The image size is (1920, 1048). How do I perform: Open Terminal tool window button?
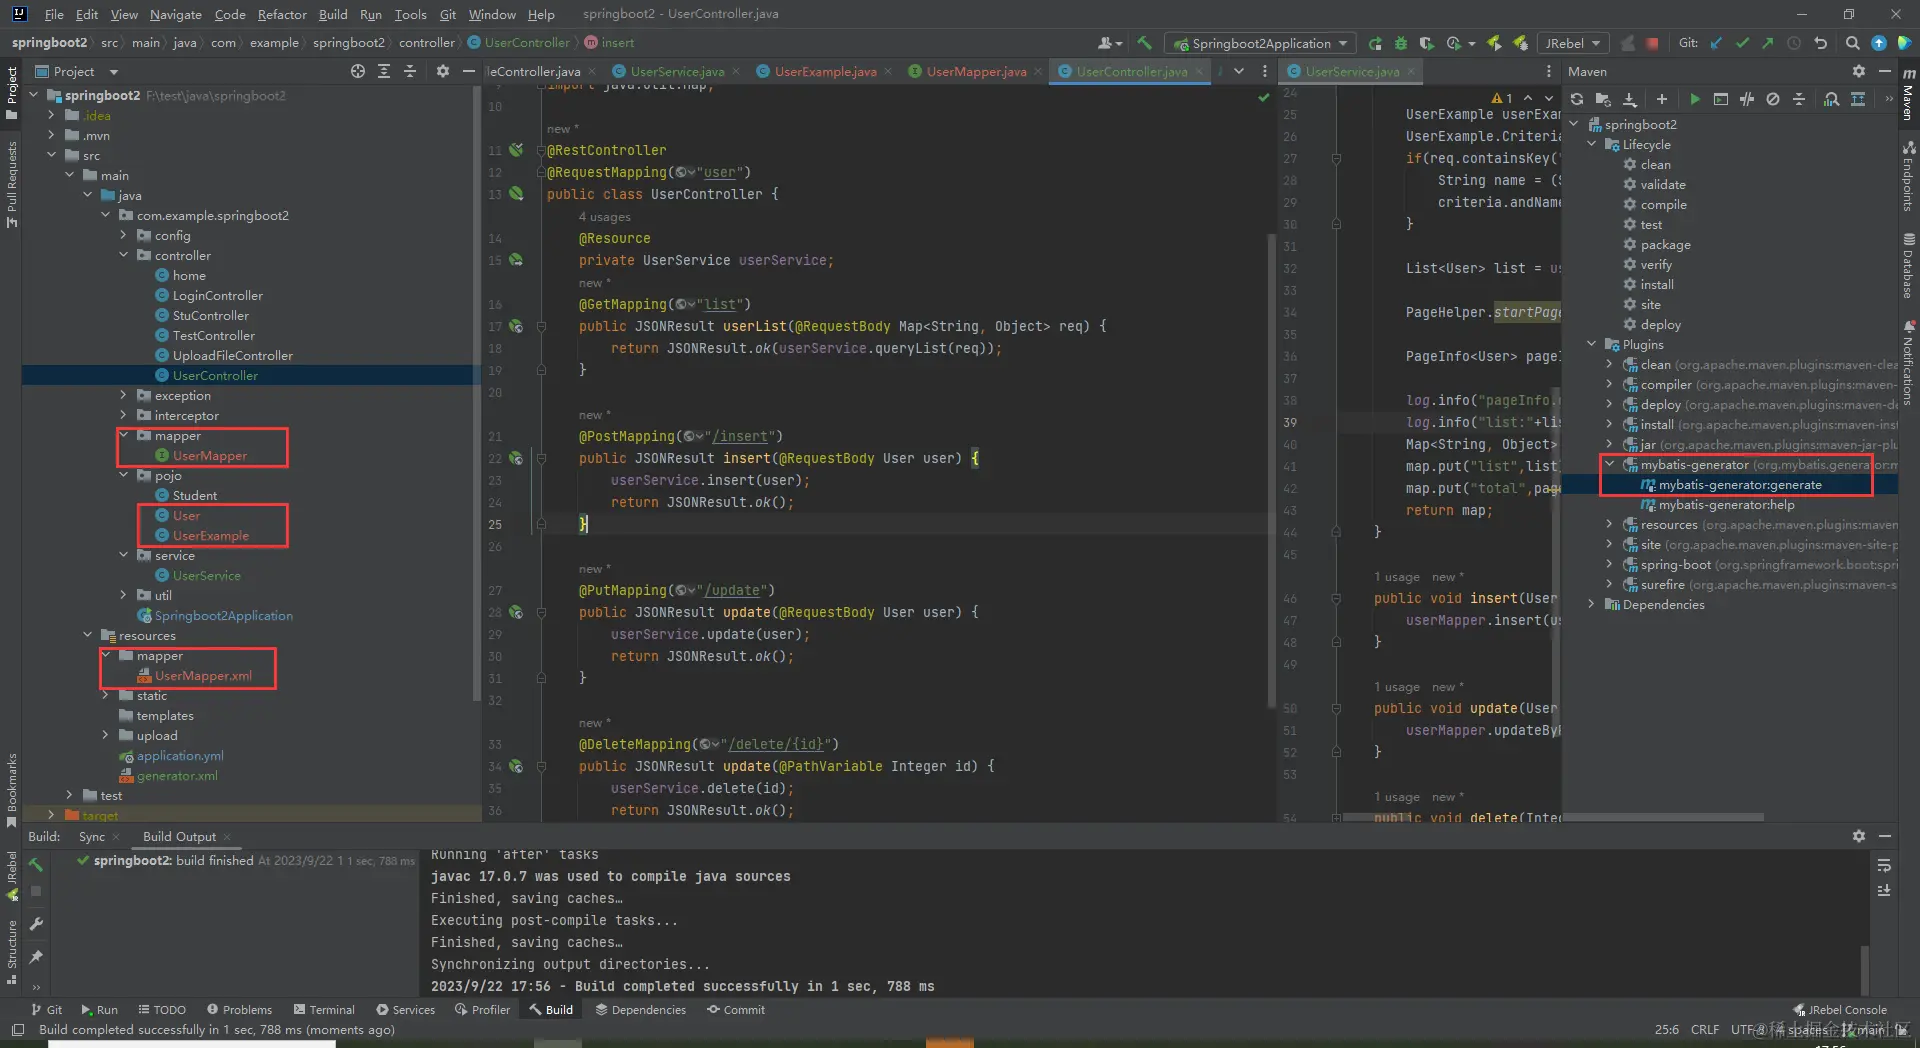324,1010
